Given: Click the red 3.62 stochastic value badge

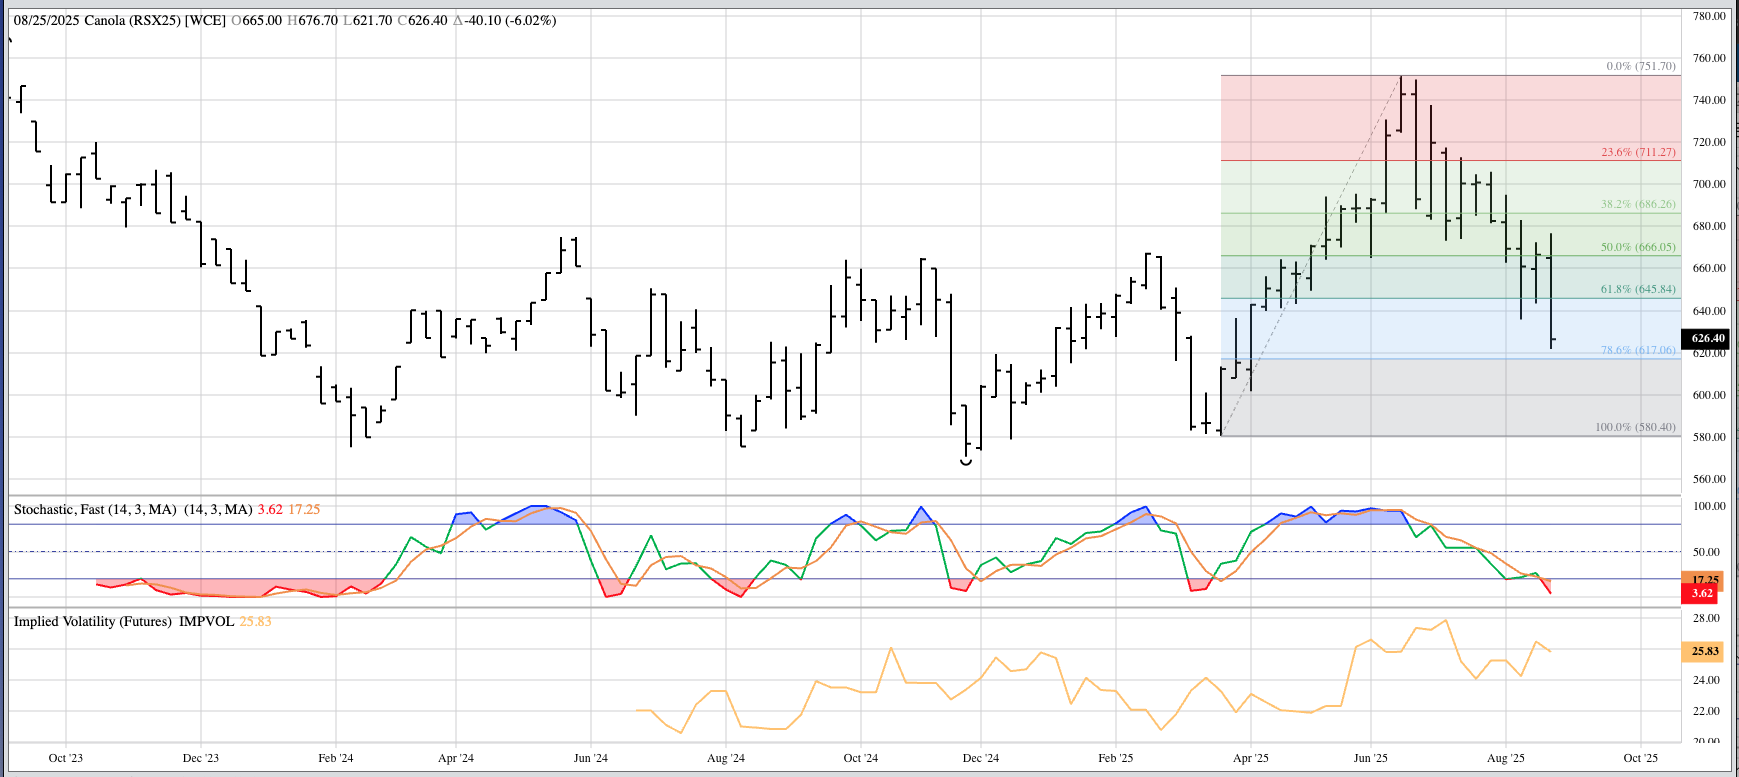Looking at the screenshot, I should [x=1702, y=593].
